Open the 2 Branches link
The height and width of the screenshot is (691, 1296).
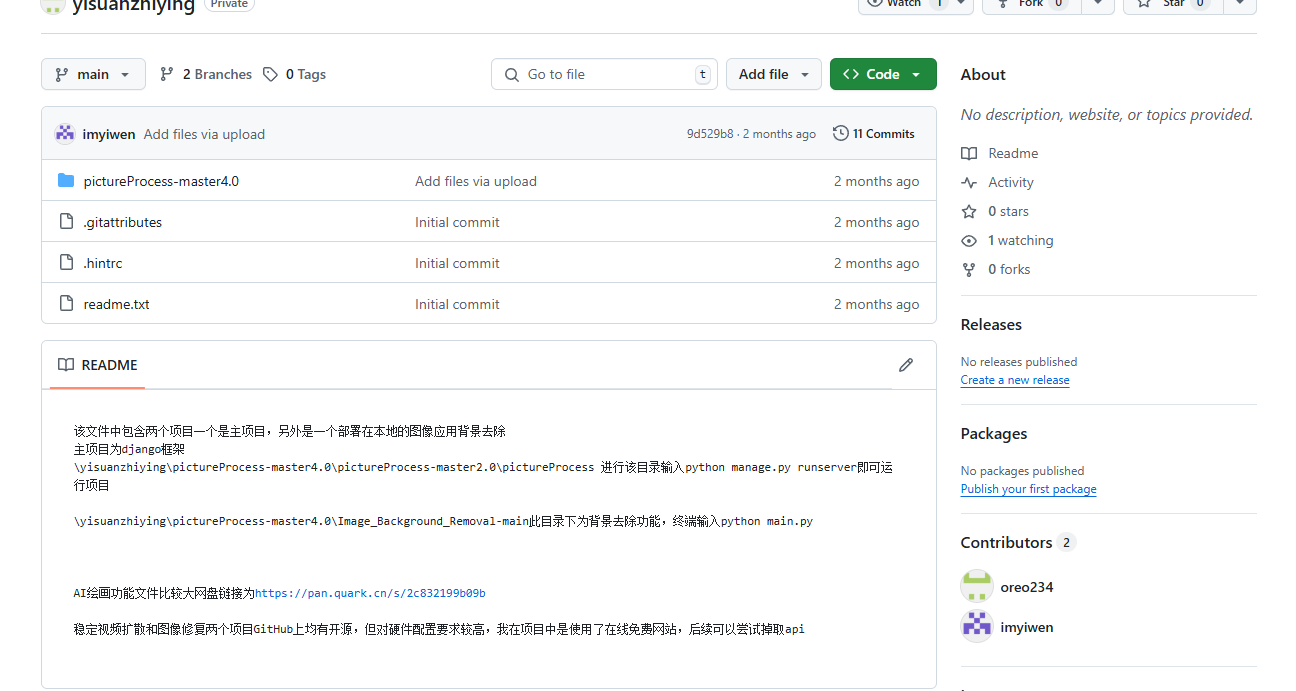(x=217, y=74)
